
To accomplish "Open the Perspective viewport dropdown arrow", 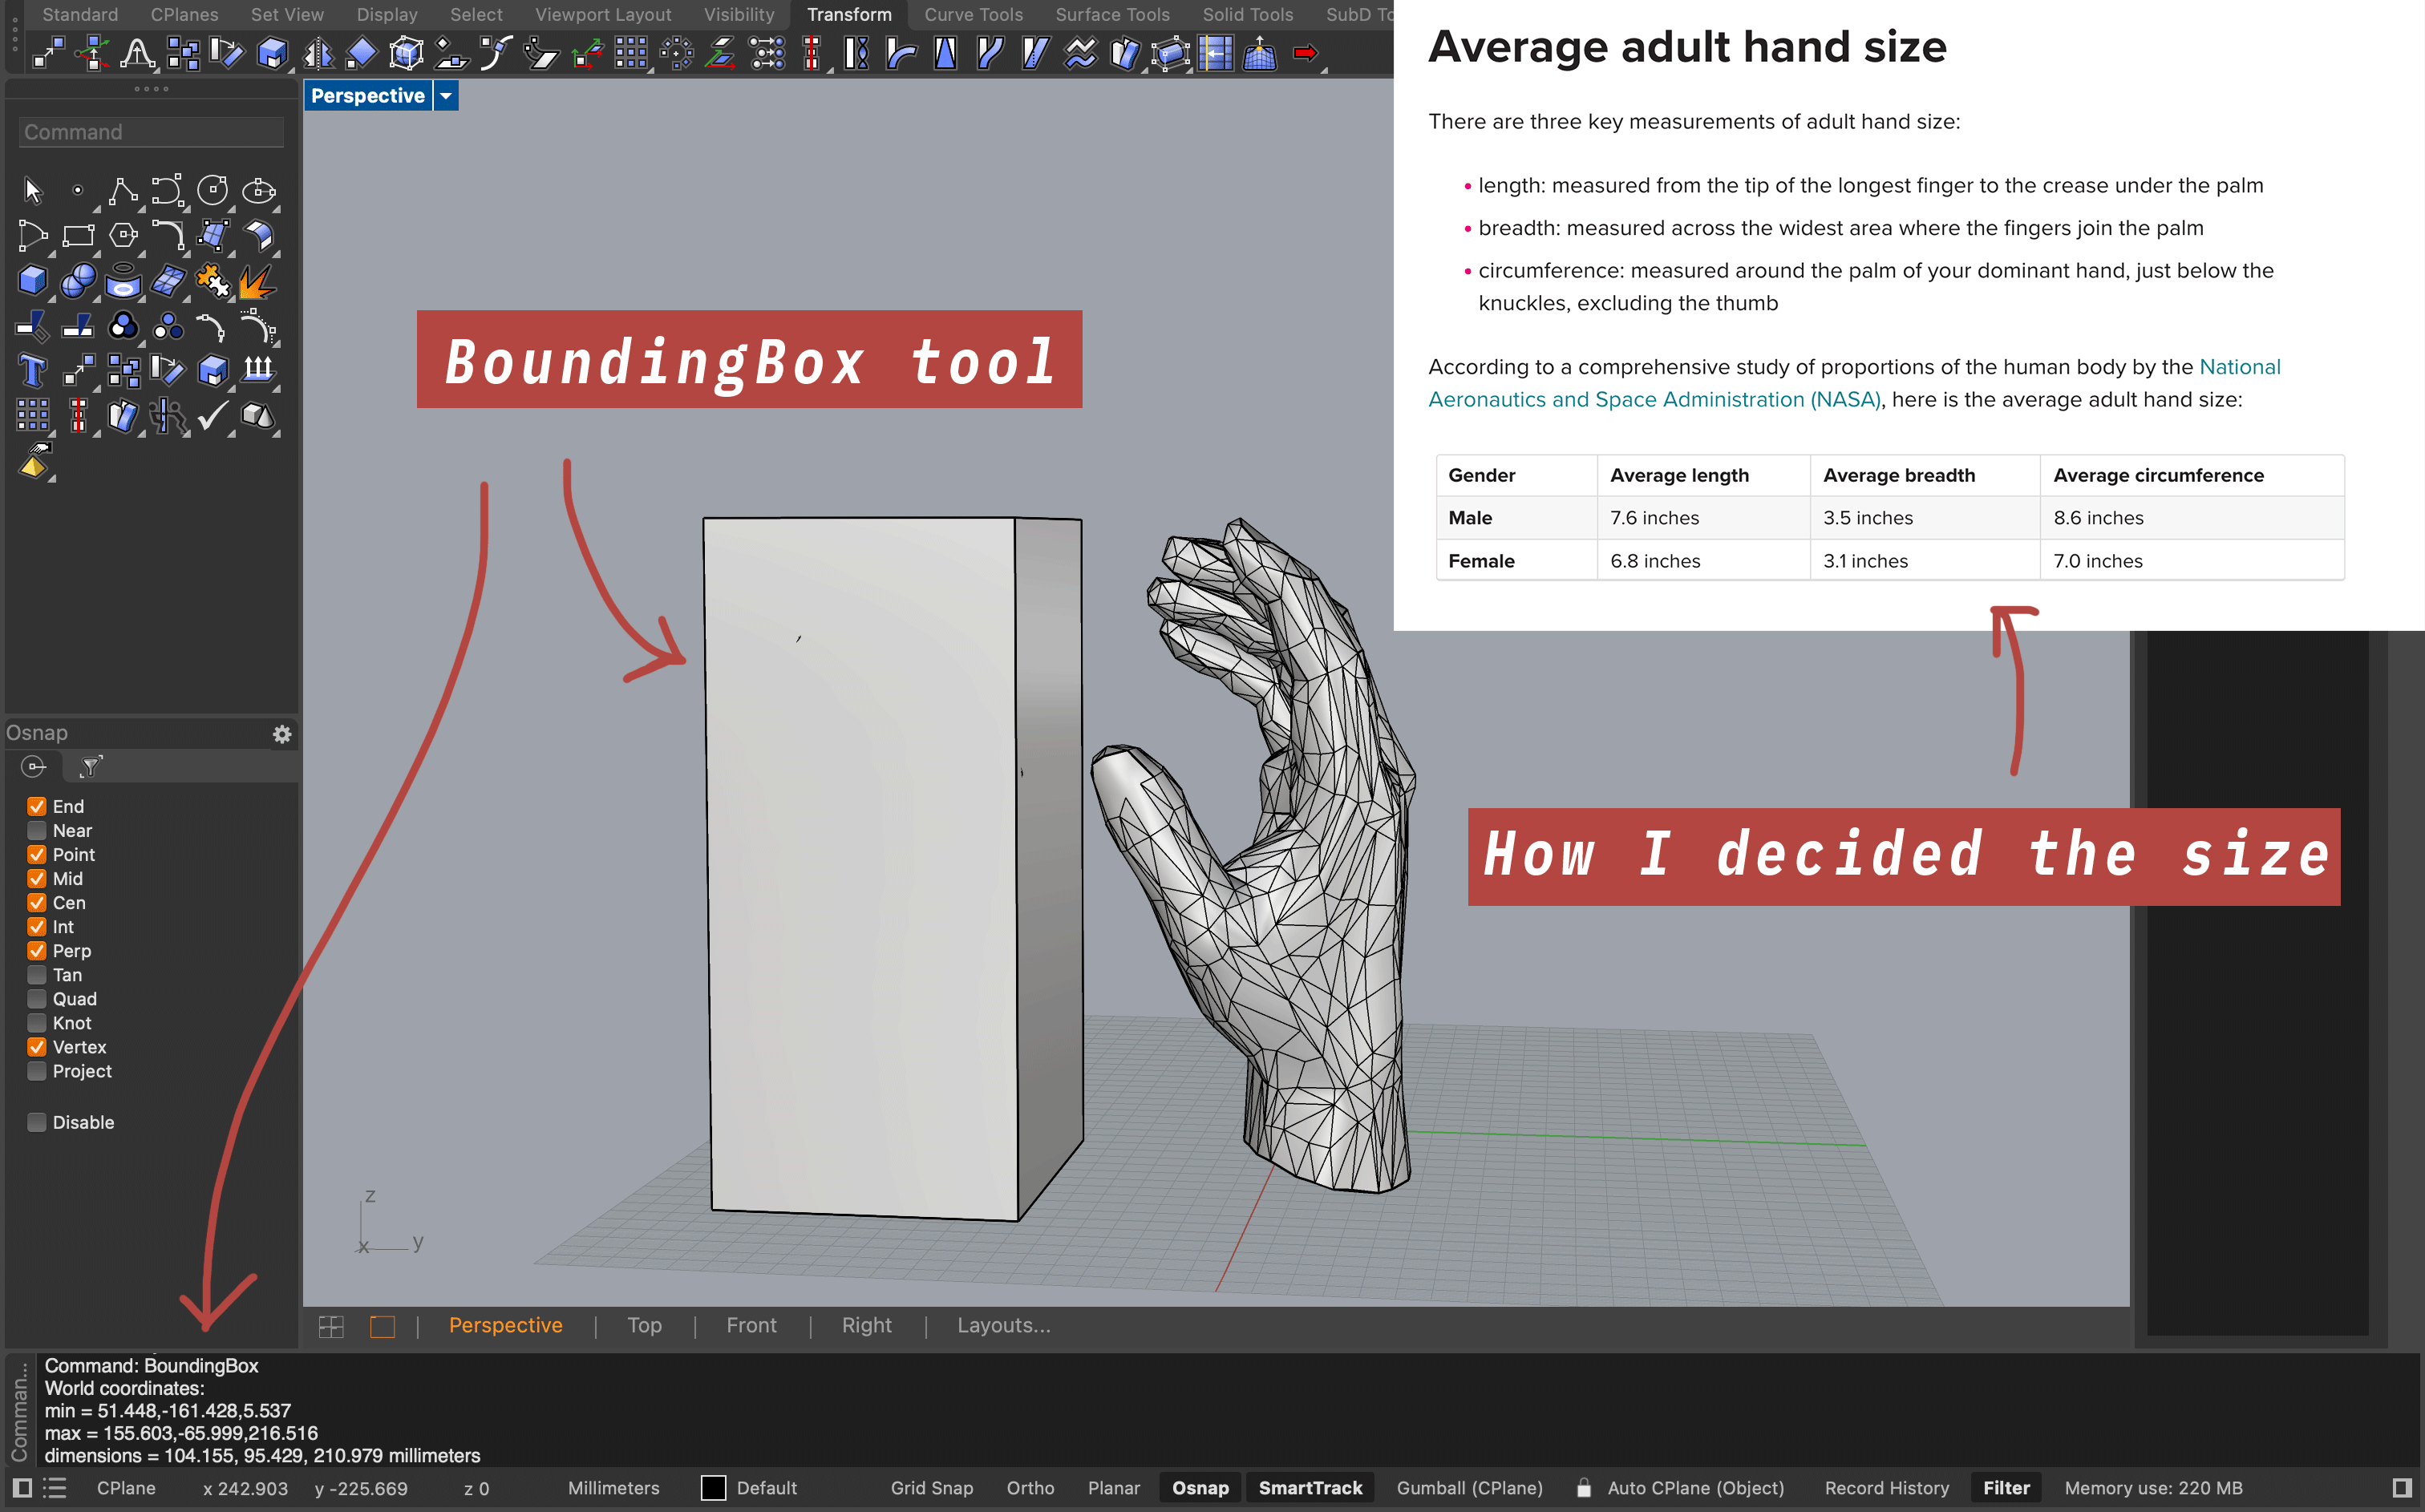I will (x=446, y=96).
